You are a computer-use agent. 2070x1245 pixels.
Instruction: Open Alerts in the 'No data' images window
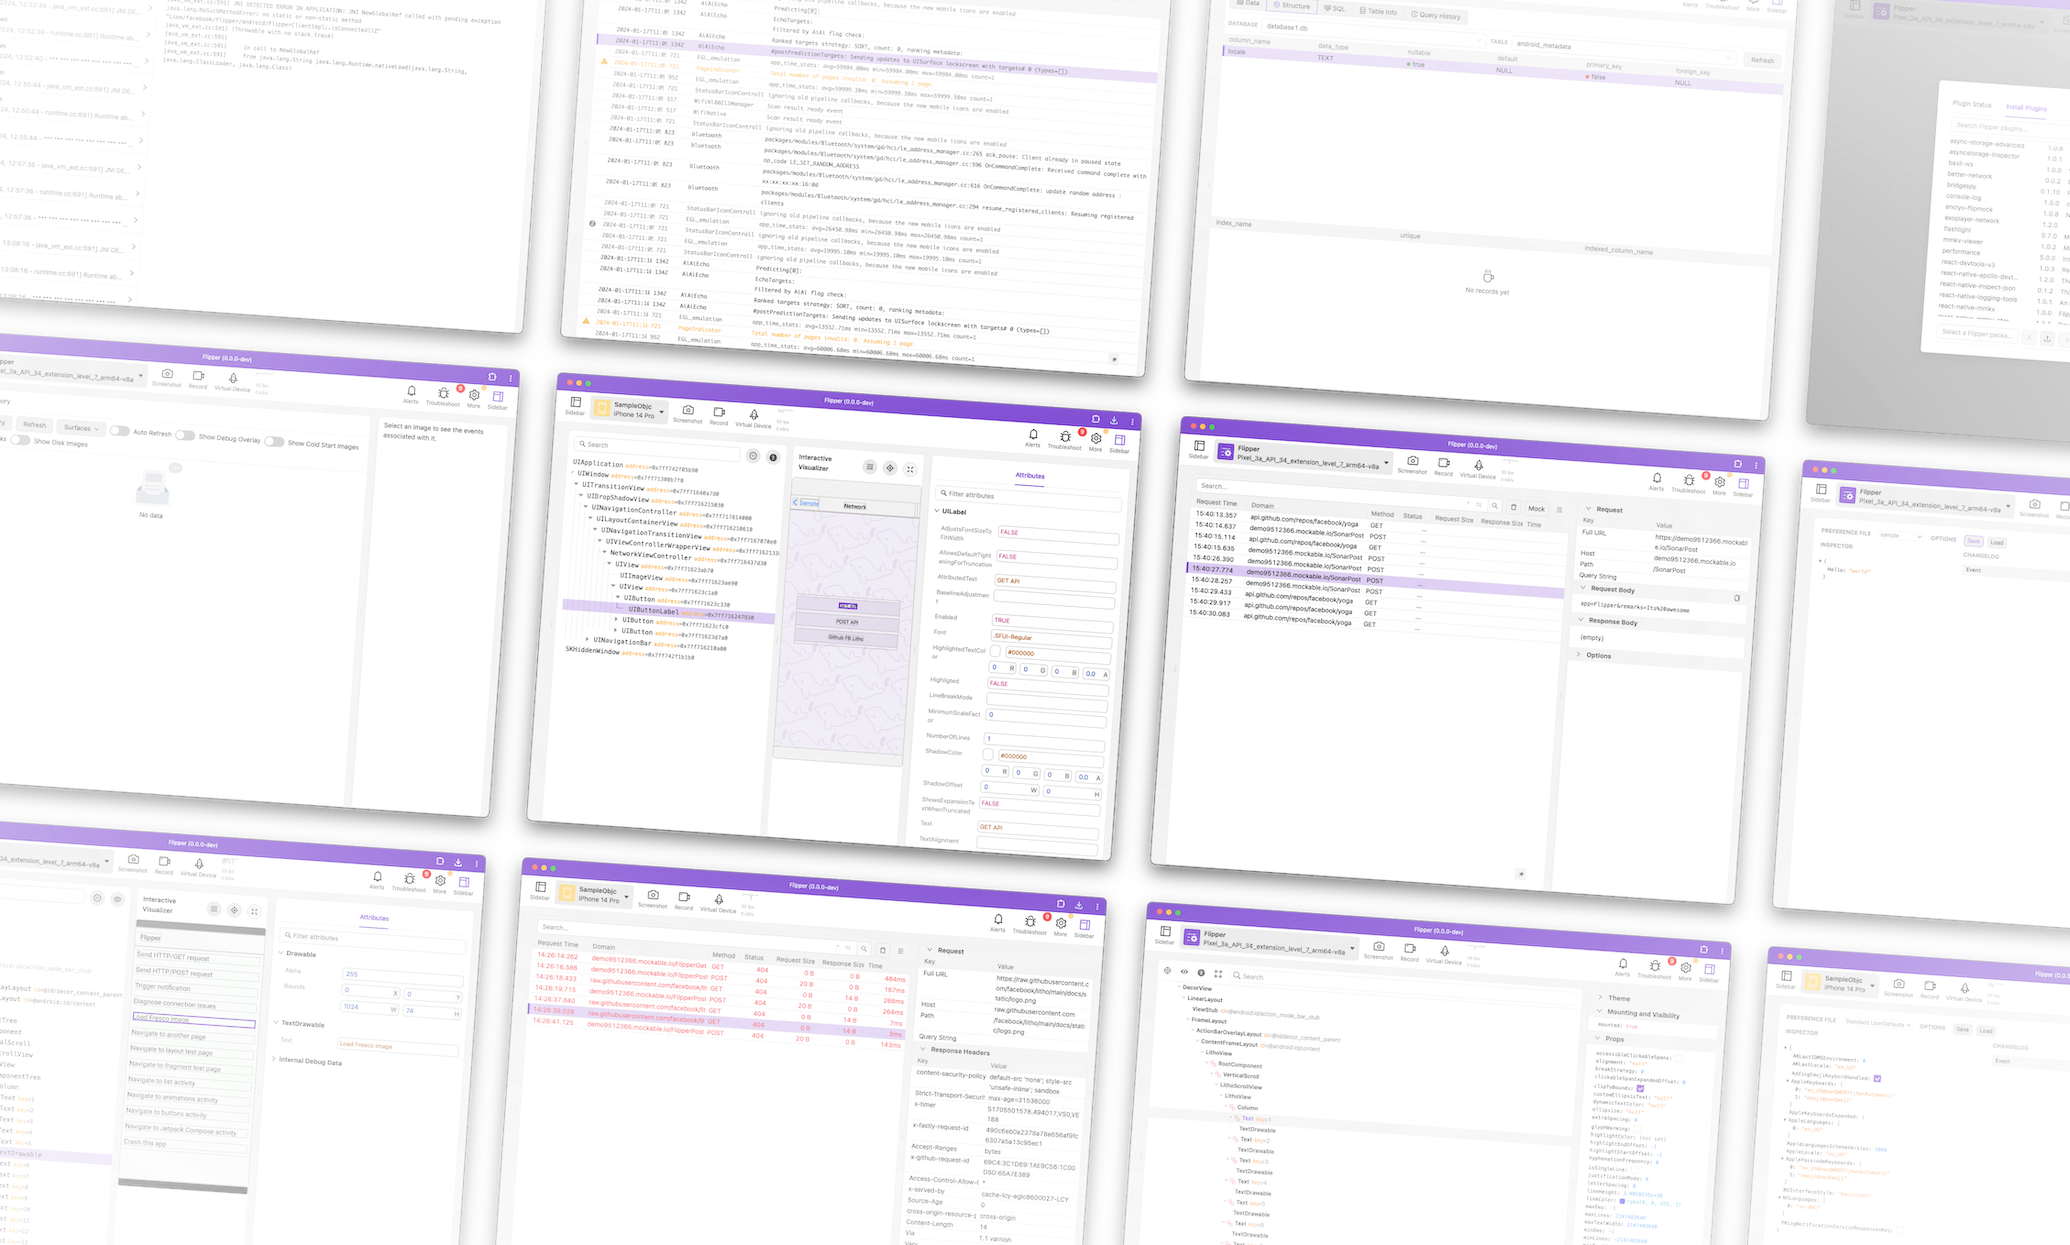pos(411,395)
